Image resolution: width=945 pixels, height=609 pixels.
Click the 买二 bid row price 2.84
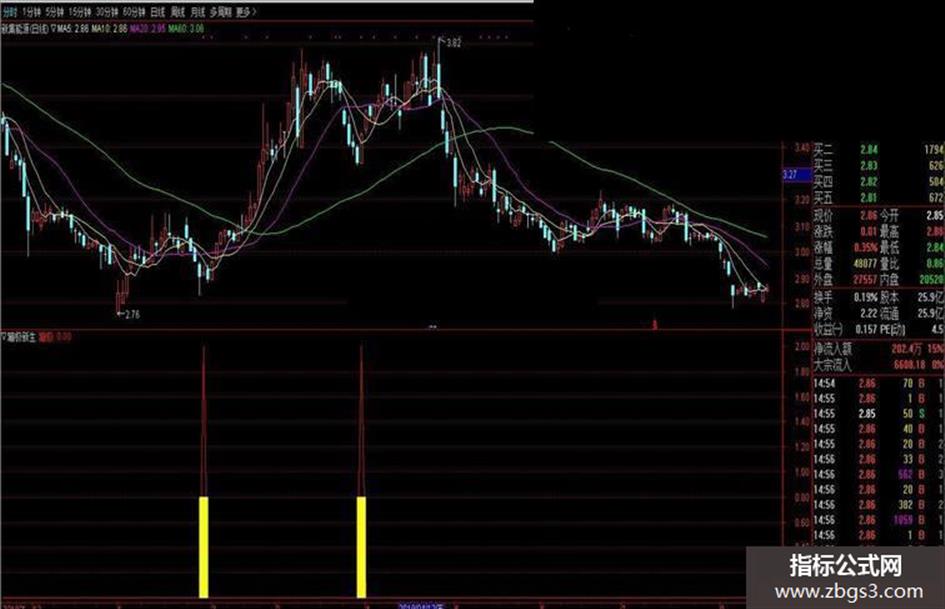[x=868, y=150]
